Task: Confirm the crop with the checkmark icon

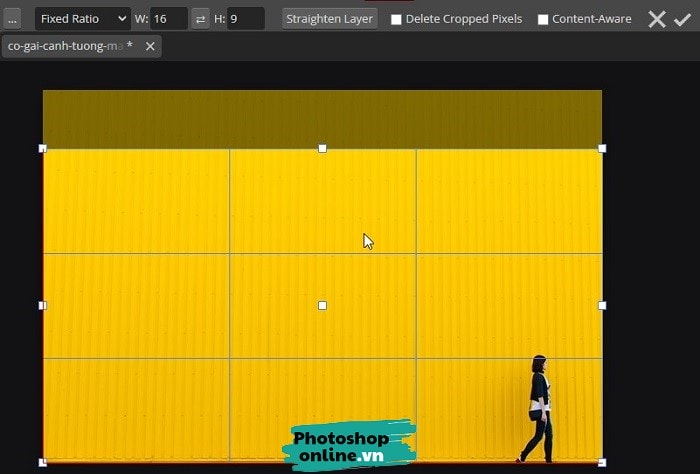Action: tap(684, 19)
